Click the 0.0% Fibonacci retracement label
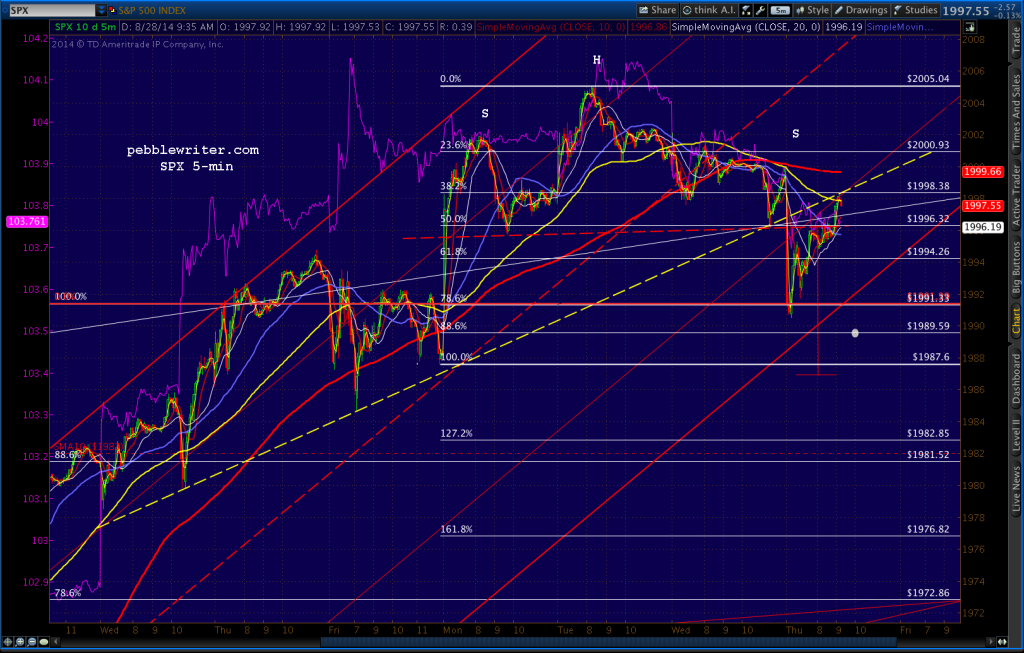Screen dimensions: 1024x653 pos(451,78)
